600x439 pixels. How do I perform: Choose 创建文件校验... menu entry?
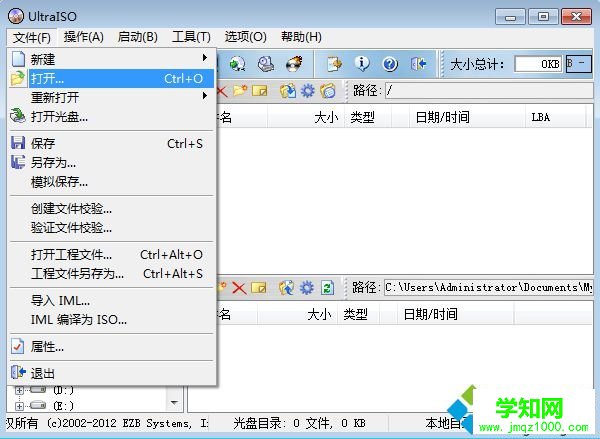(112, 209)
